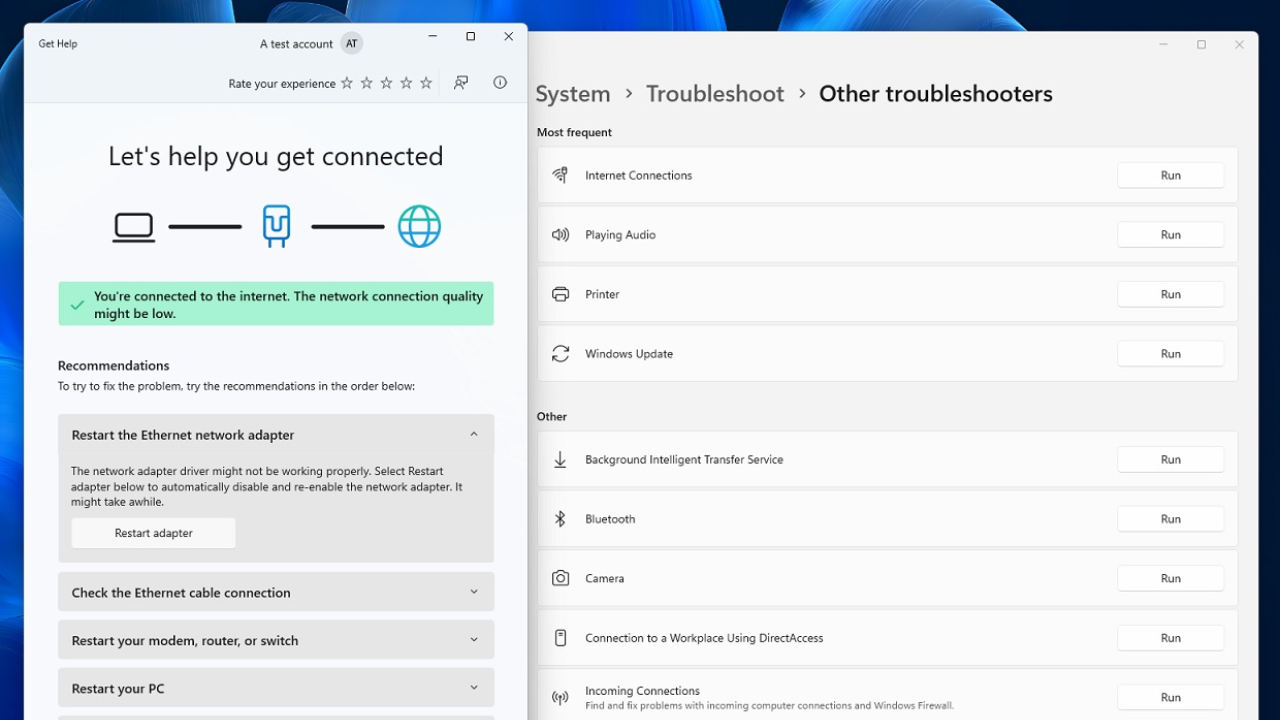This screenshot has height=720, width=1280.
Task: Click the Printer icon in troubleshooters list
Action: pos(560,294)
